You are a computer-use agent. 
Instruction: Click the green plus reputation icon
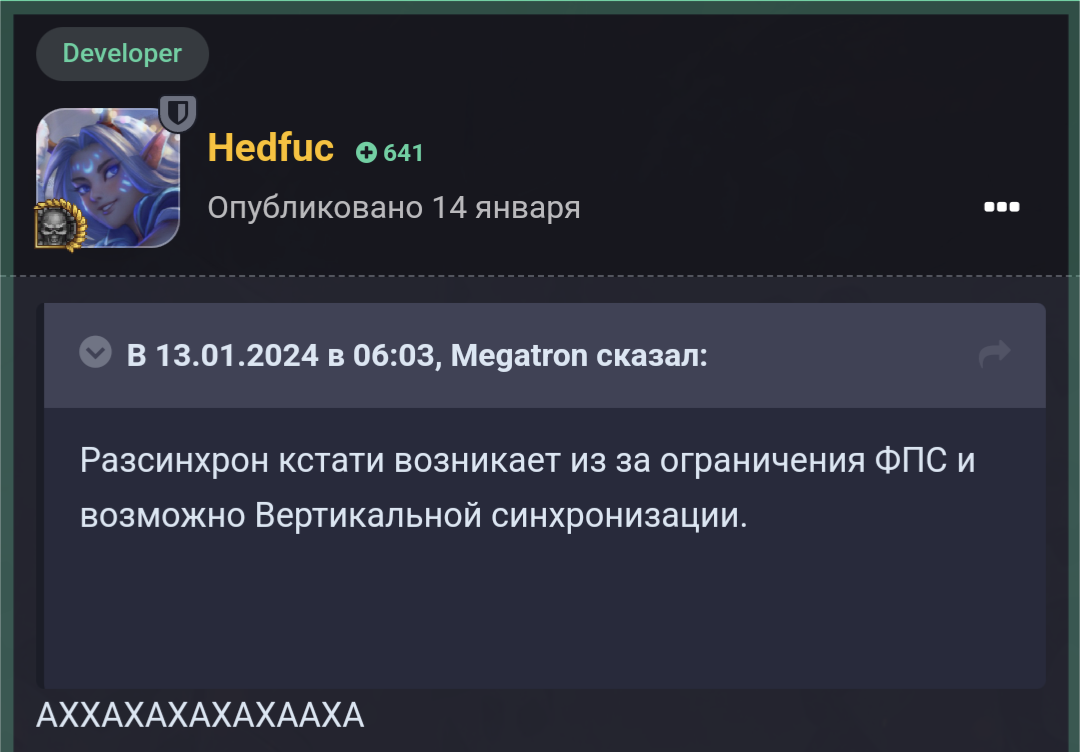click(366, 152)
